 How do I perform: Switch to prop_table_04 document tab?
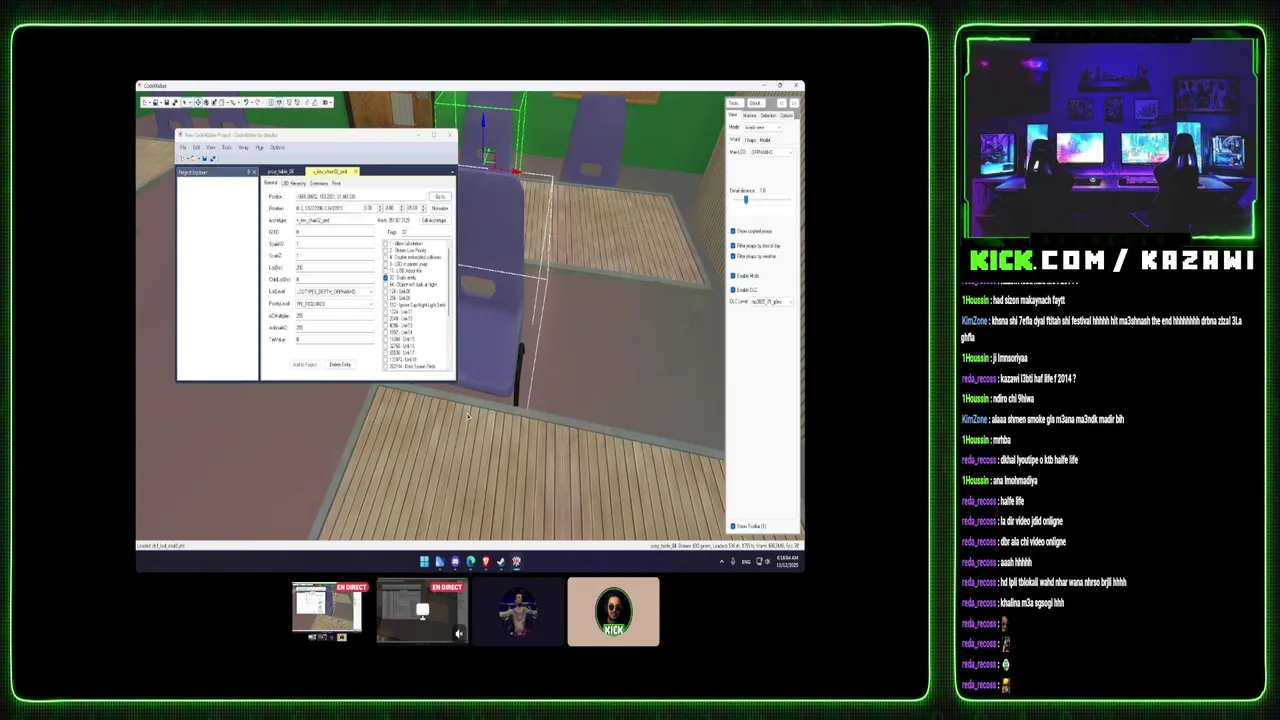point(281,172)
